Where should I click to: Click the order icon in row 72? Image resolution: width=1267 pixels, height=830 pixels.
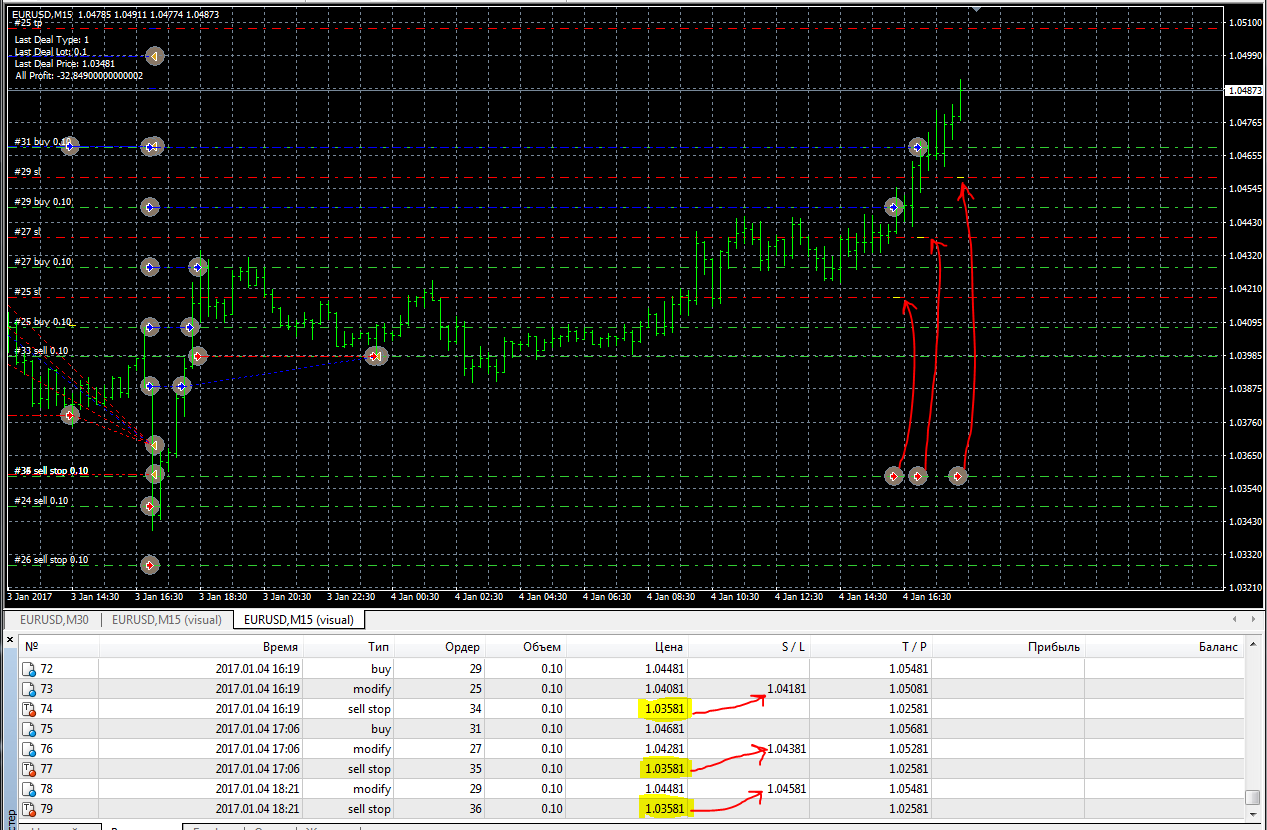pyautogui.click(x=29, y=669)
